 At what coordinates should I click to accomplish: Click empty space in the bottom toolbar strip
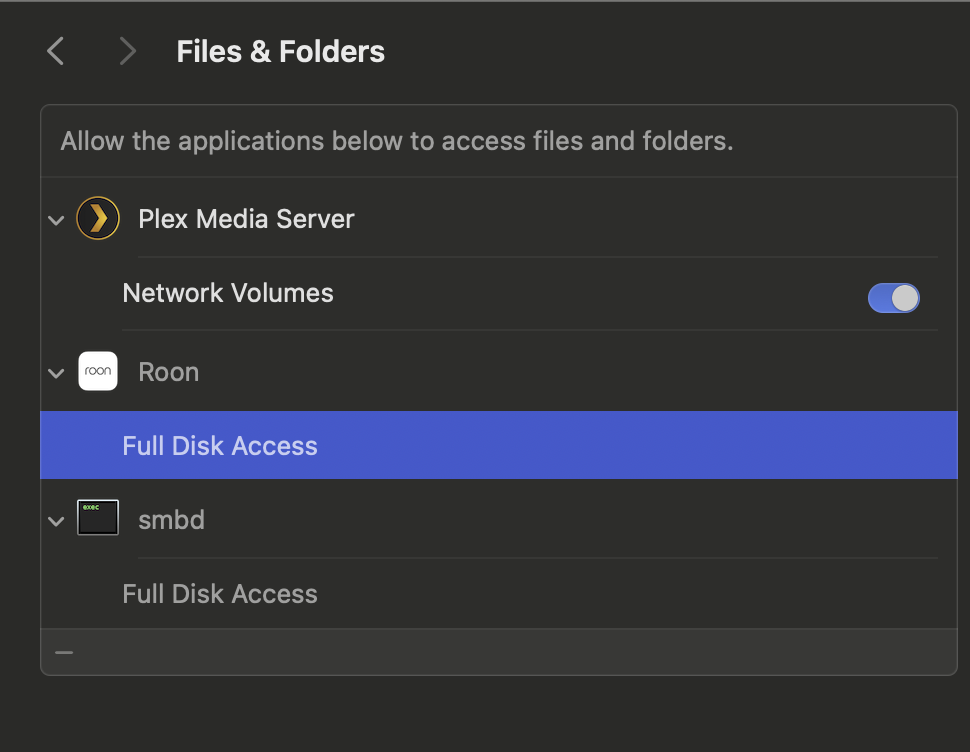[x=507, y=652]
